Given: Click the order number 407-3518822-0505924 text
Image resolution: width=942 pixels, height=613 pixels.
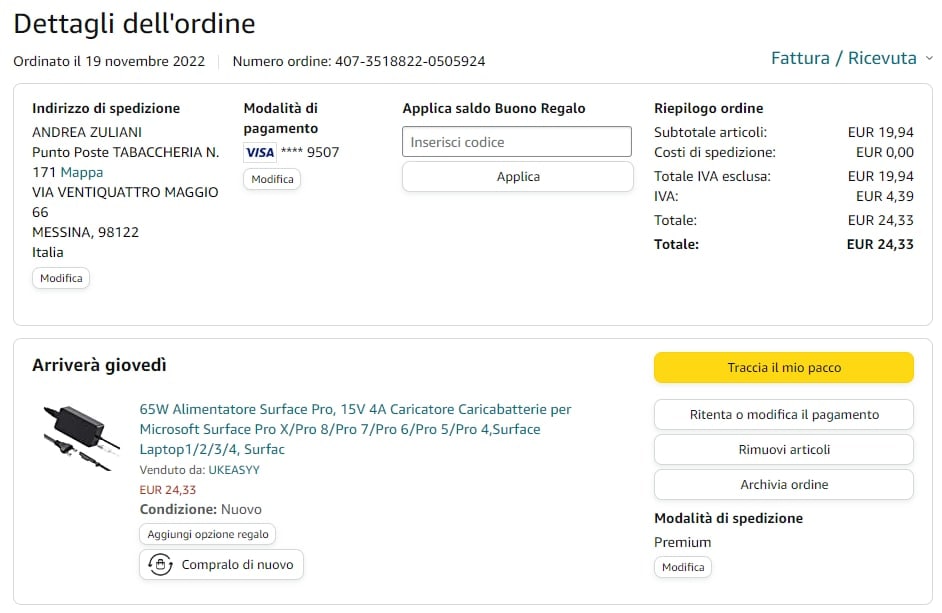Looking at the screenshot, I should [409, 61].
